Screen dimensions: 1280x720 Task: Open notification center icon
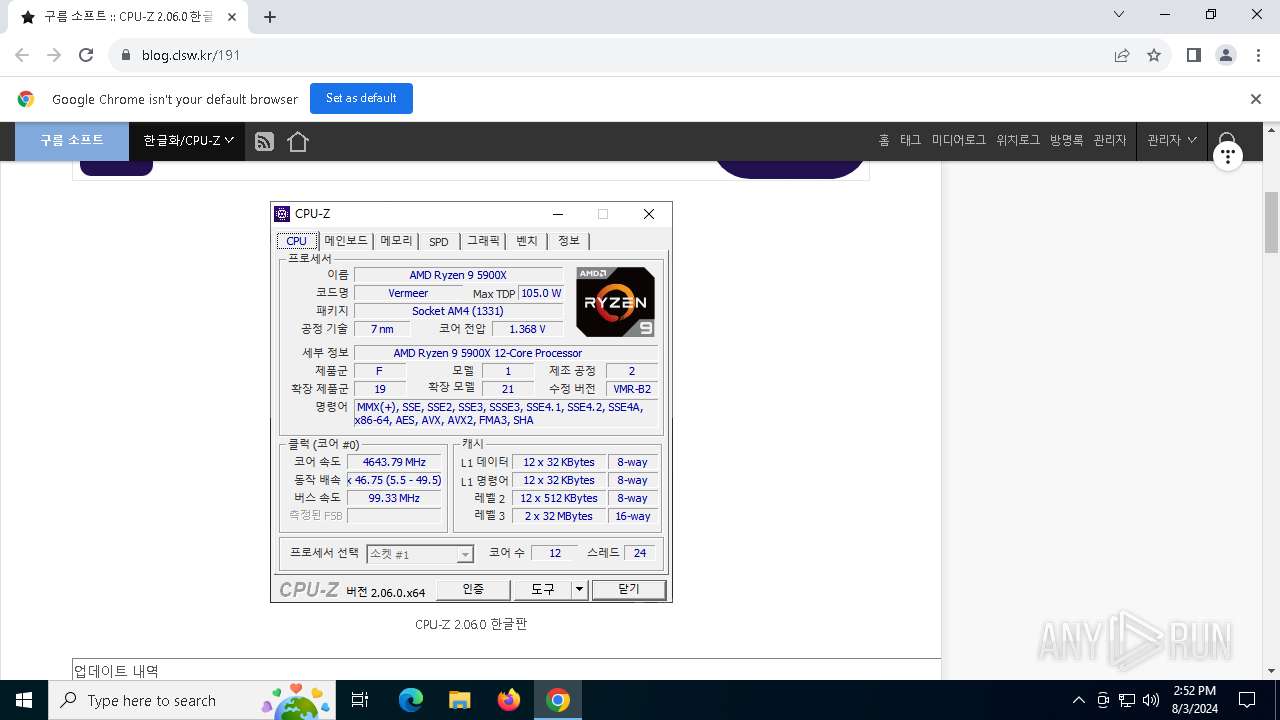1247,700
